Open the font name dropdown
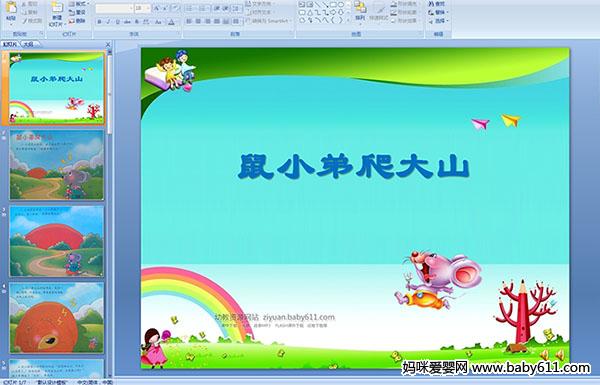The width and height of the screenshot is (600, 385). (x=114, y=8)
